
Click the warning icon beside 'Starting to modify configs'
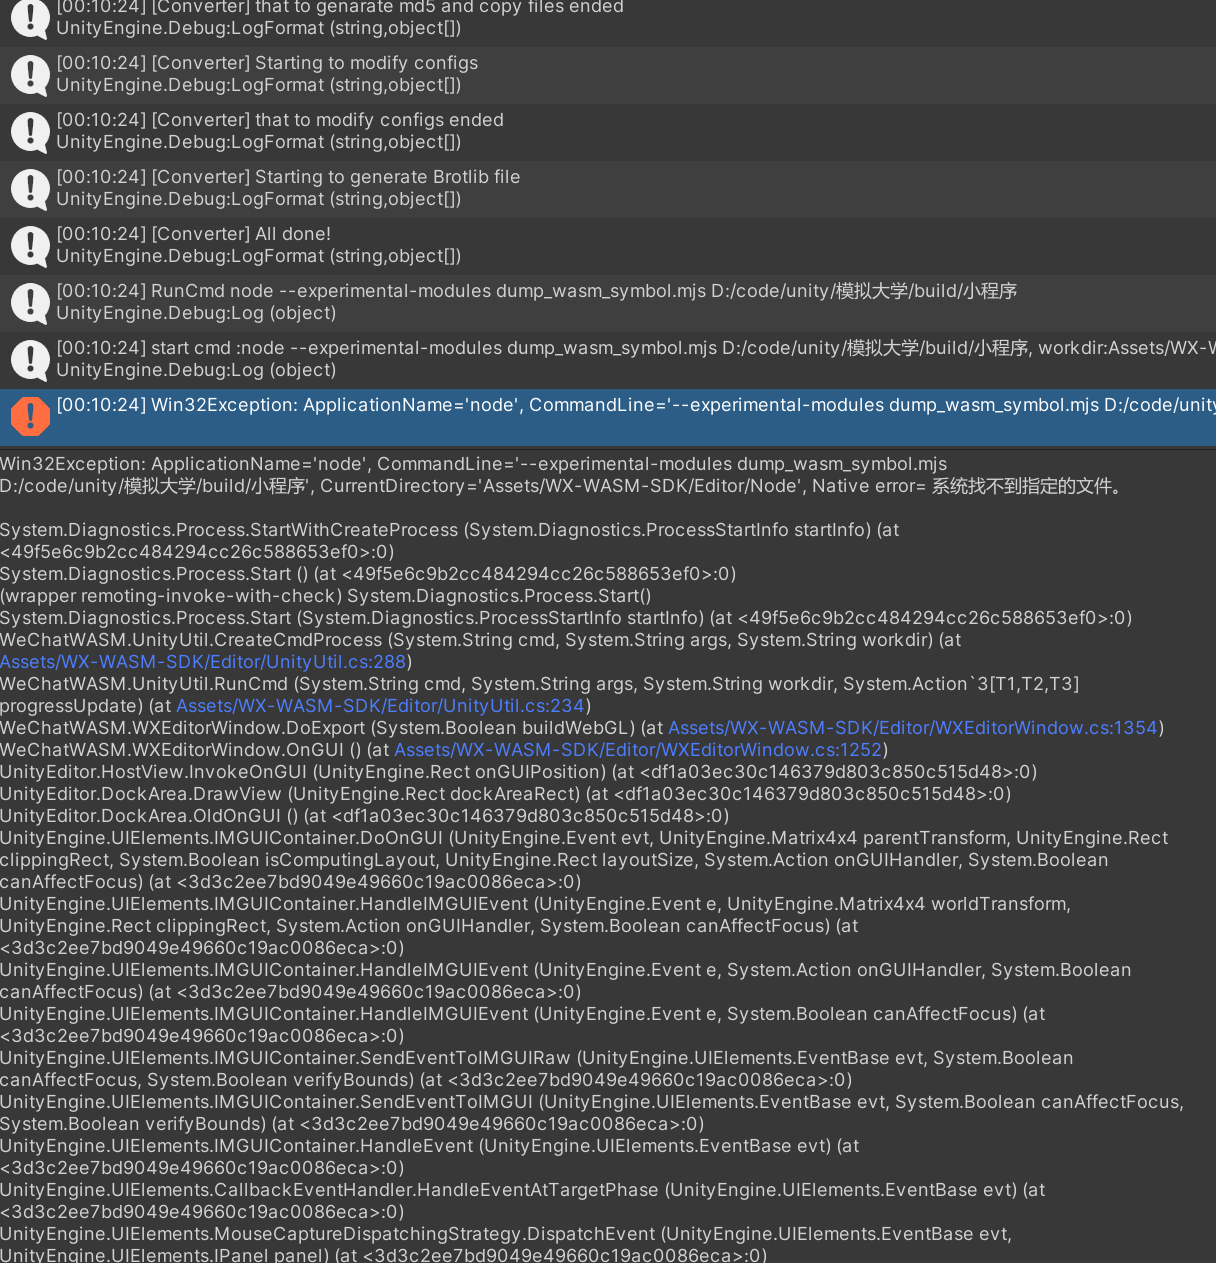(x=30, y=75)
